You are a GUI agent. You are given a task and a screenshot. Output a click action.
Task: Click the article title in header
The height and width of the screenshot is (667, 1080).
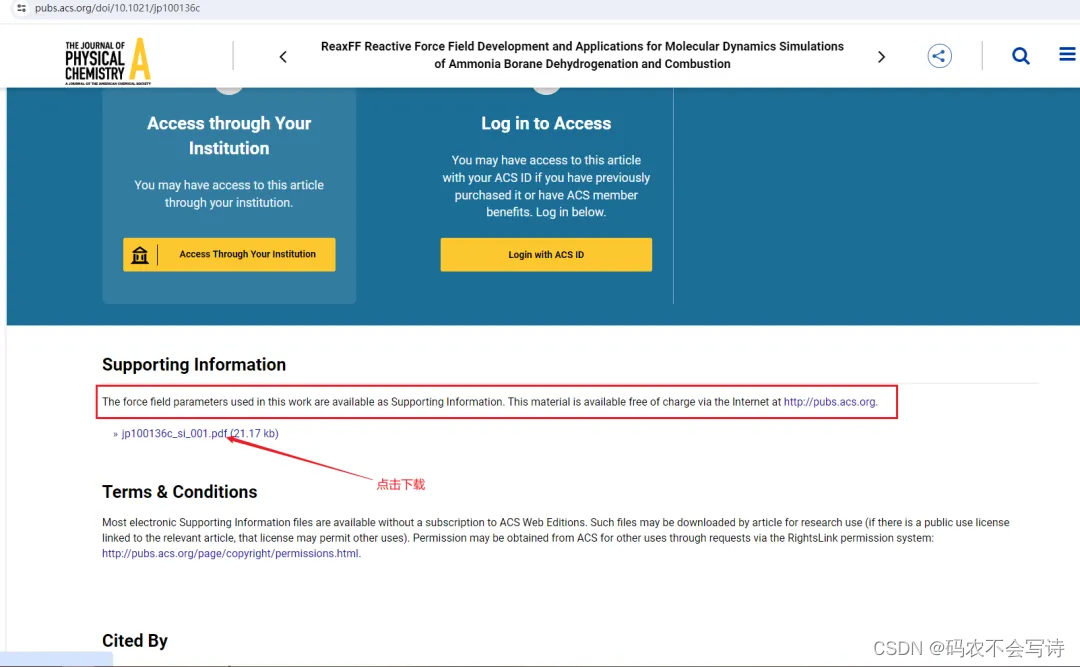[582, 55]
